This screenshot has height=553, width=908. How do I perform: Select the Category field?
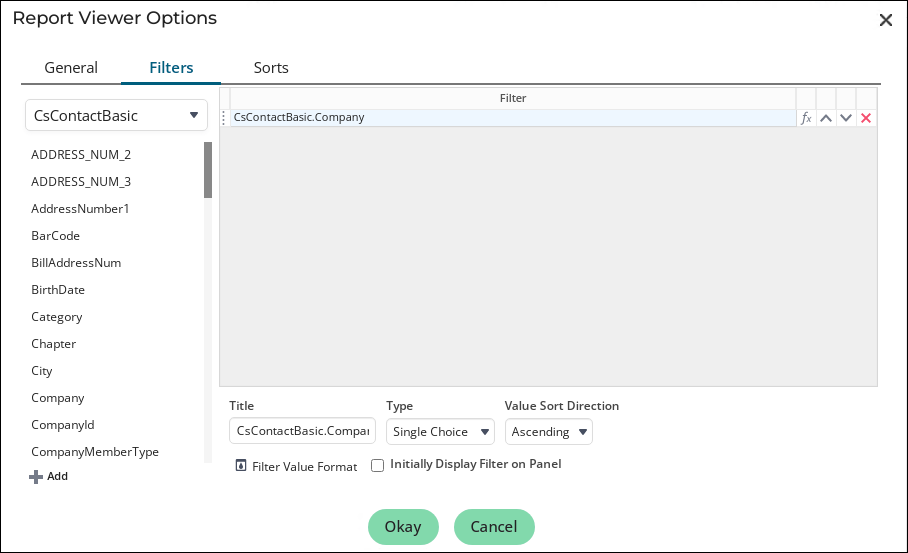(x=57, y=317)
